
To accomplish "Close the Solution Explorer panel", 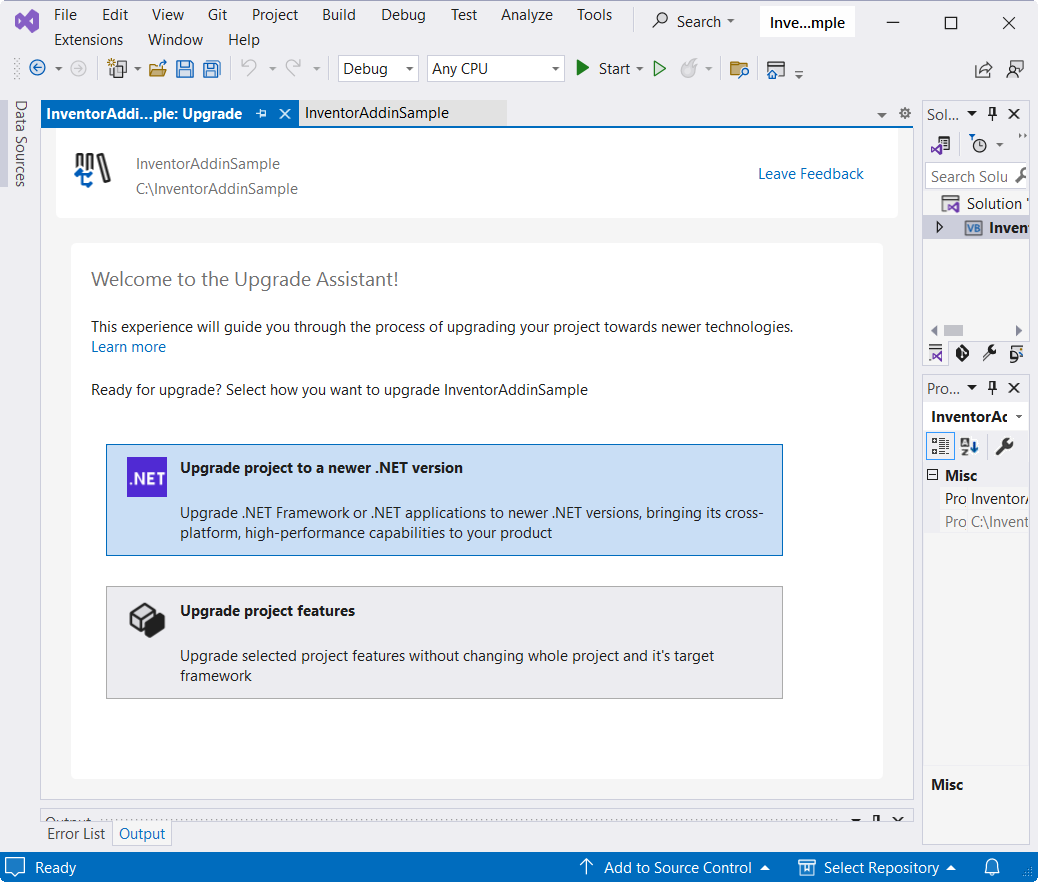I will click(1014, 114).
